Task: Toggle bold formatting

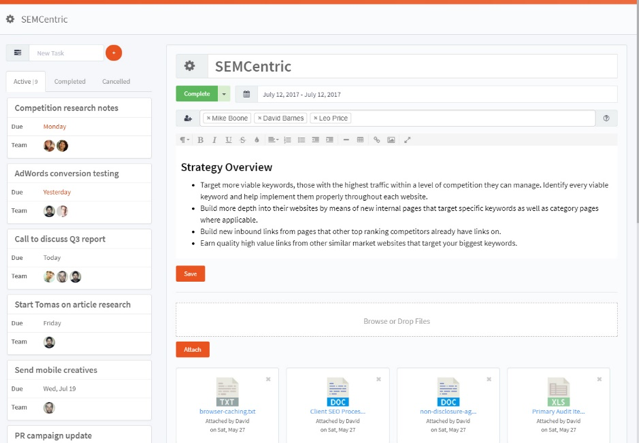Action: [x=201, y=140]
